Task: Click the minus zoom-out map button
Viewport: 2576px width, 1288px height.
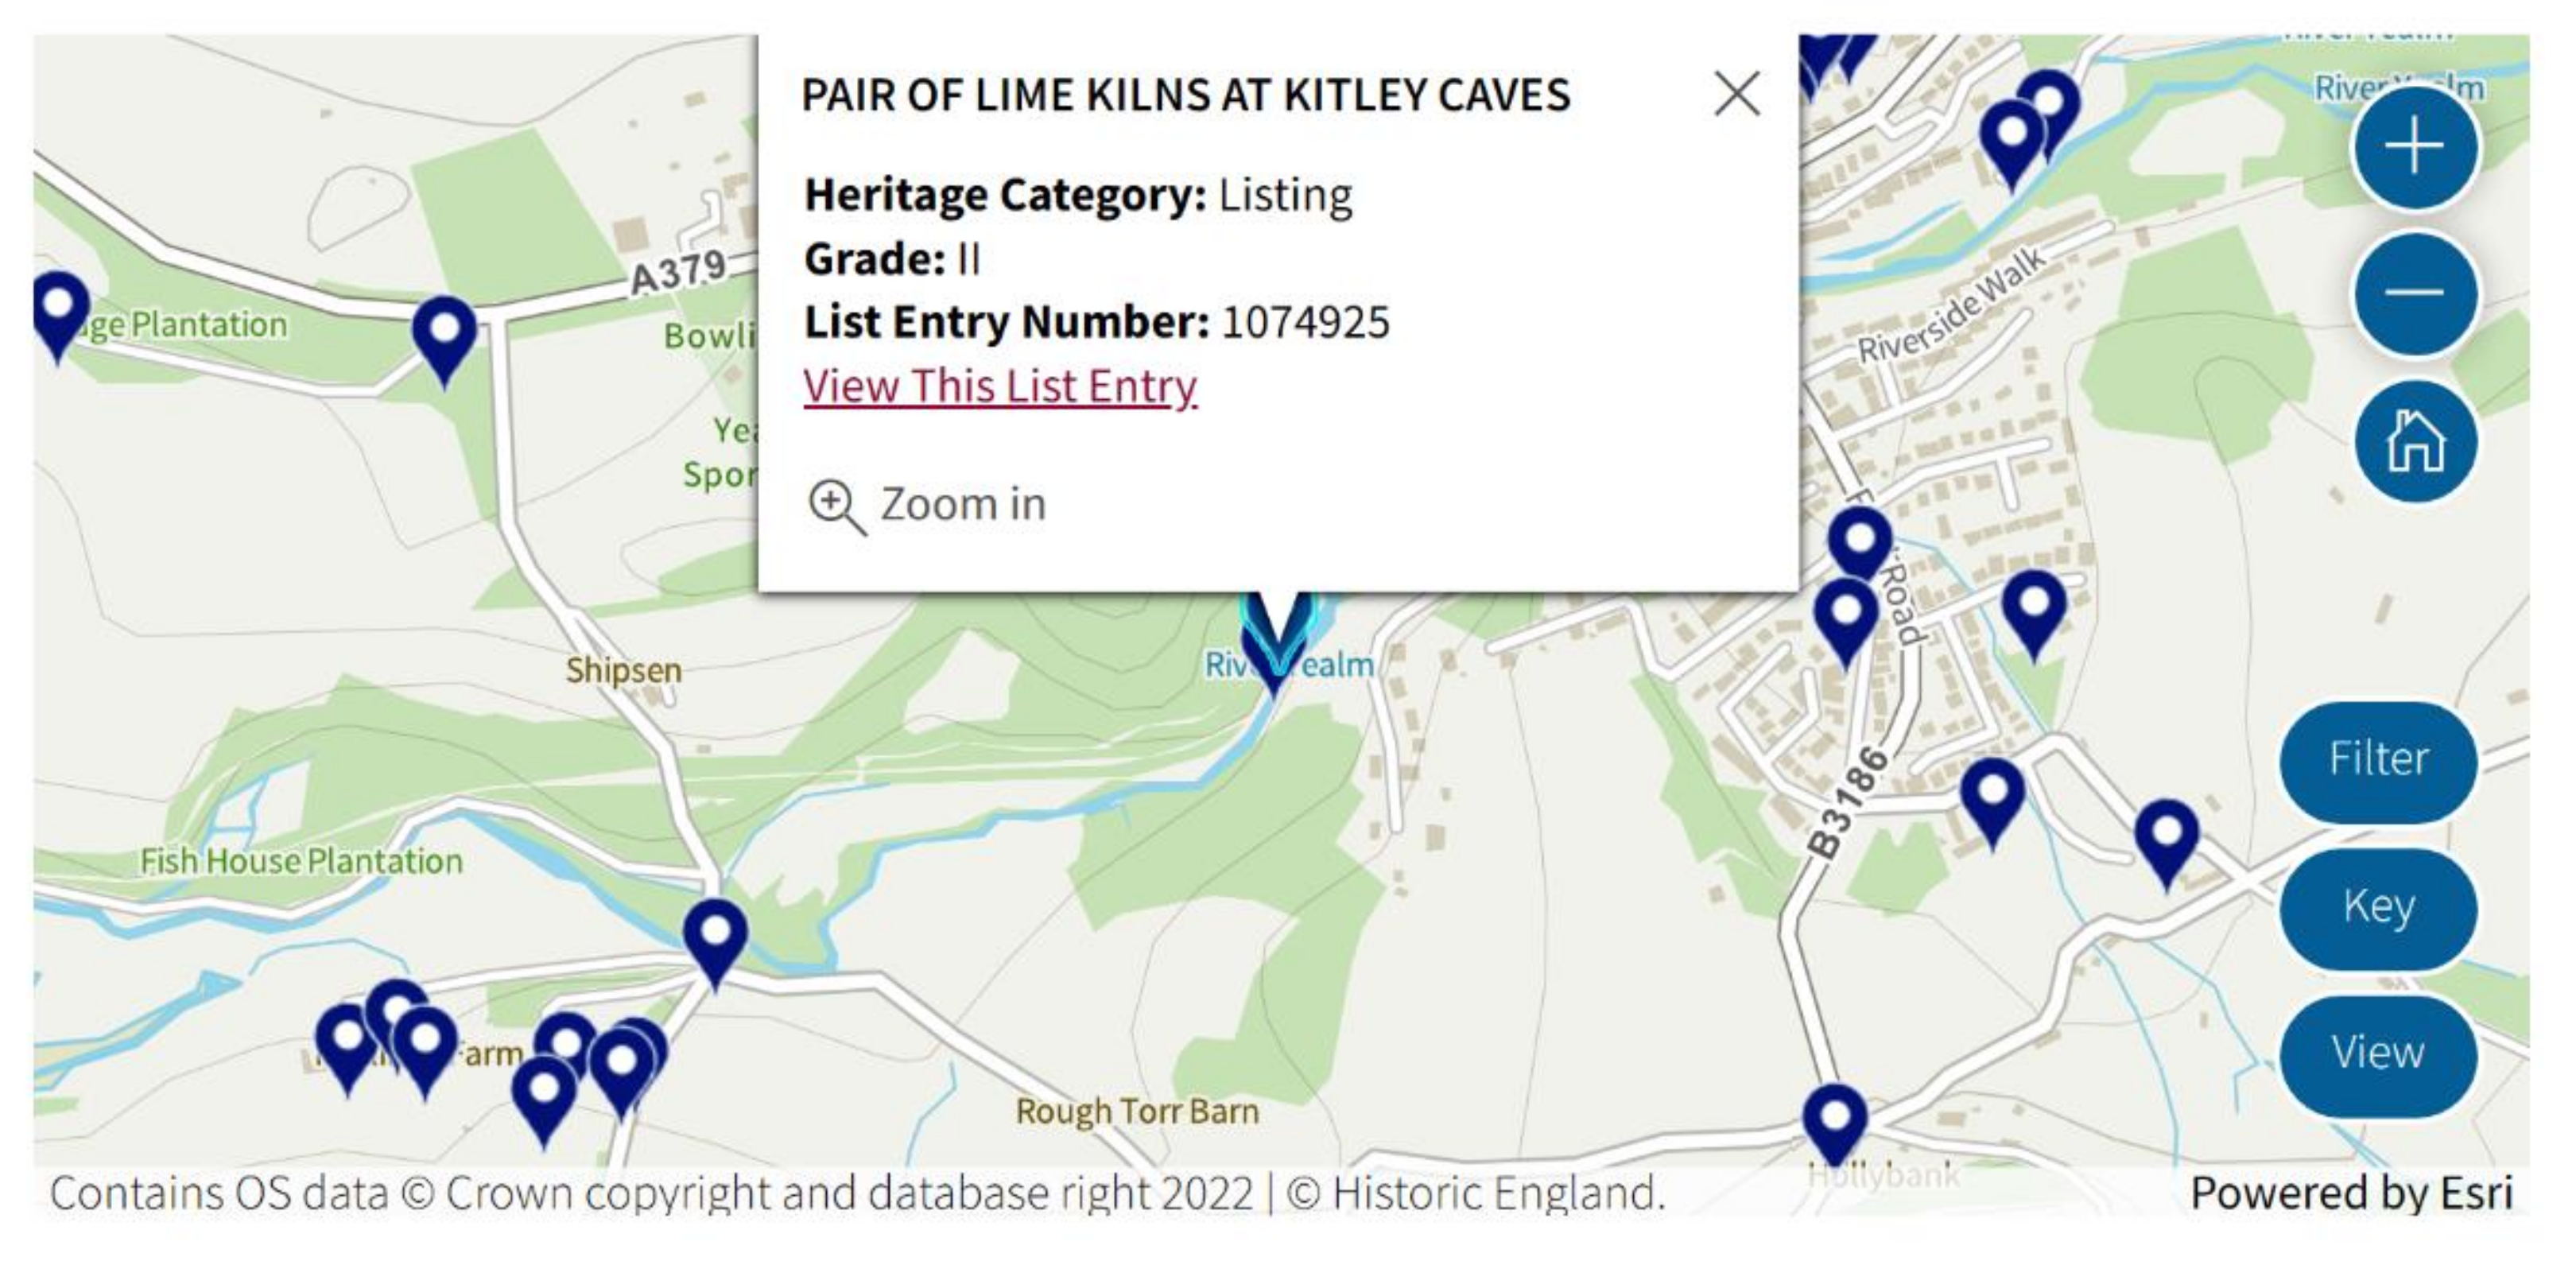Action: [2414, 293]
